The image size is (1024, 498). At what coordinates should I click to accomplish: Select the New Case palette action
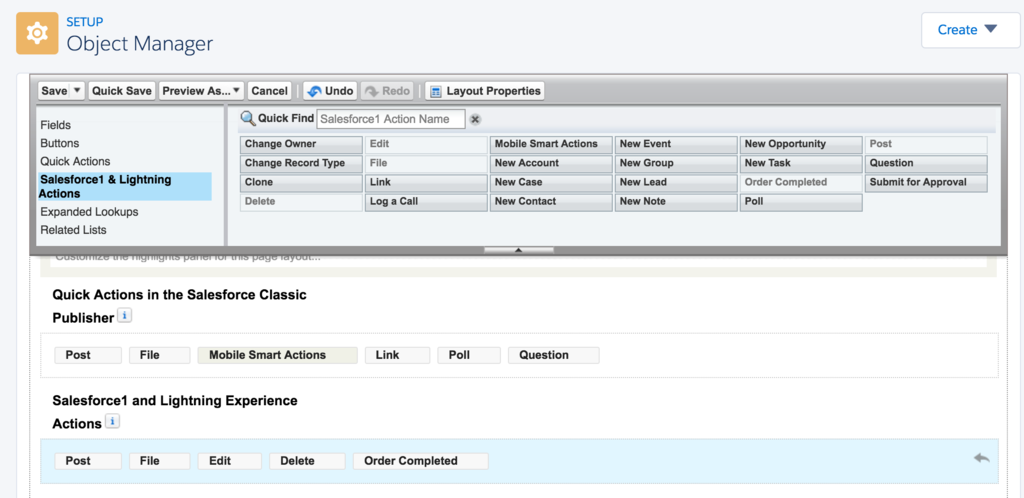tap(551, 182)
